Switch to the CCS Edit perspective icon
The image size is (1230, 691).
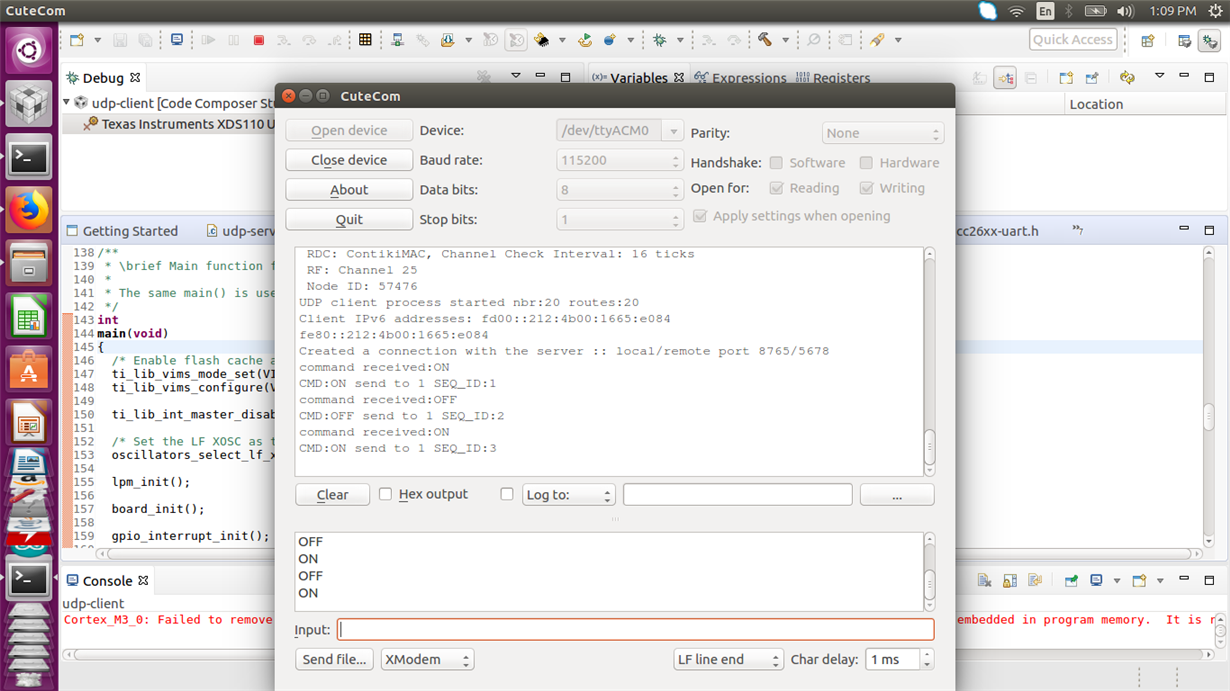click(1184, 41)
